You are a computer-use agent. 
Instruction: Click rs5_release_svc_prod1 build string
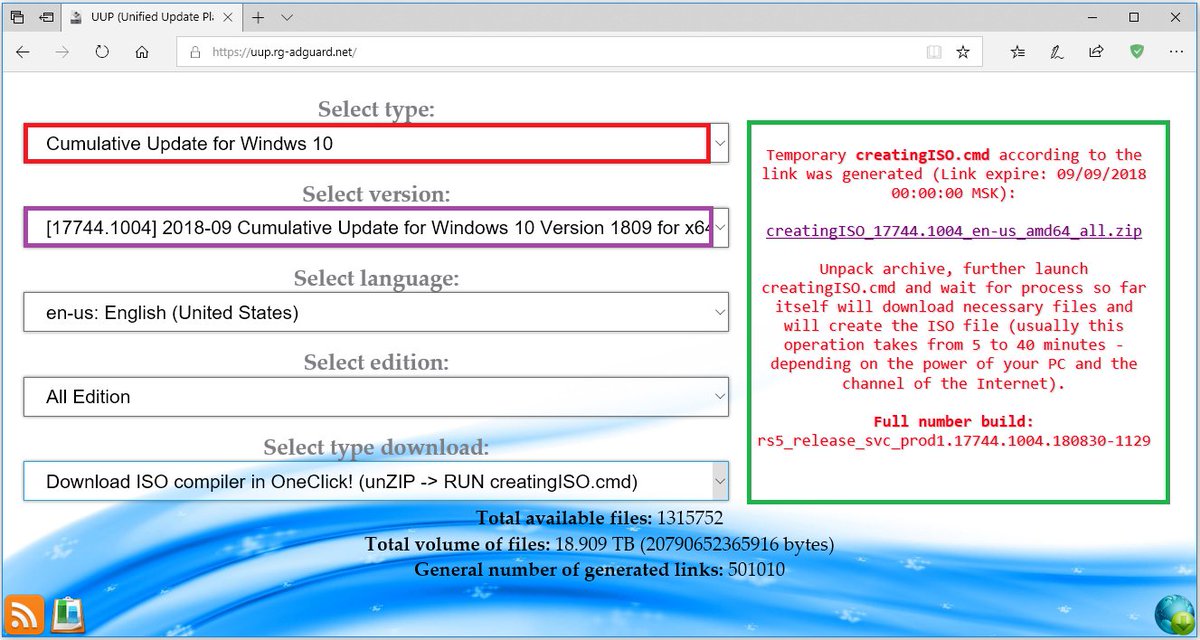pos(954,440)
